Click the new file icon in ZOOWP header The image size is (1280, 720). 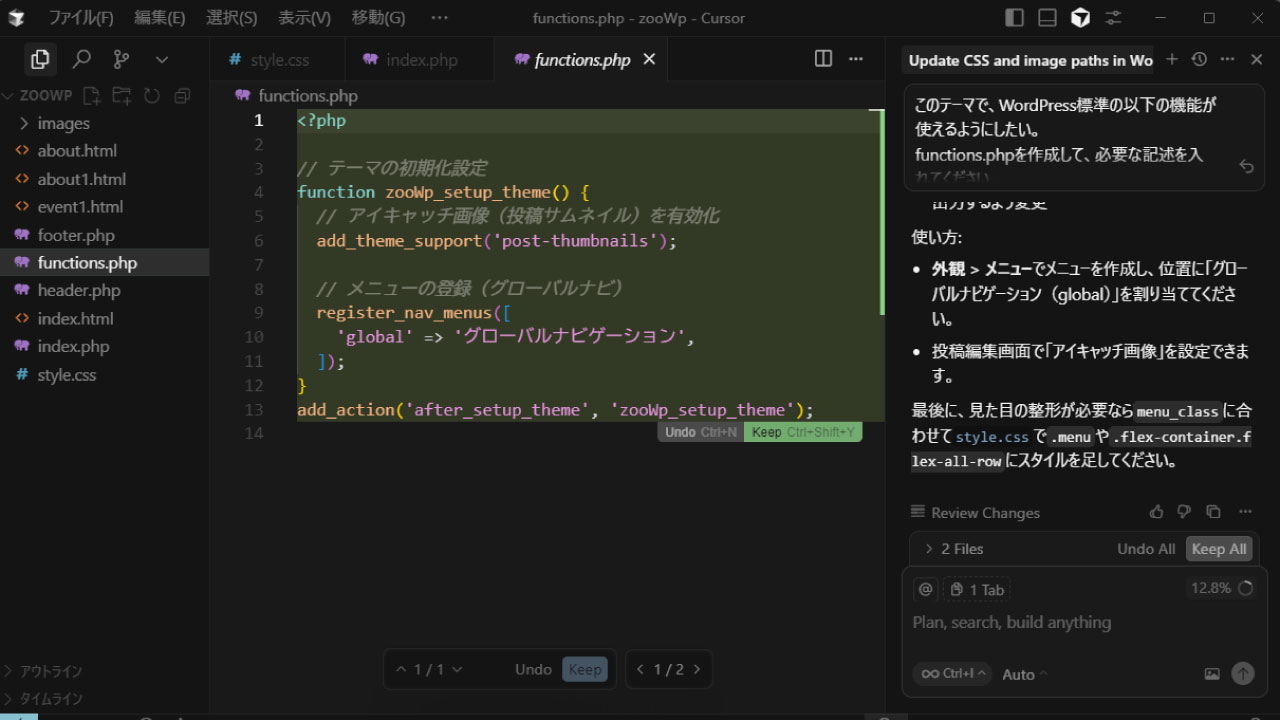[92, 96]
